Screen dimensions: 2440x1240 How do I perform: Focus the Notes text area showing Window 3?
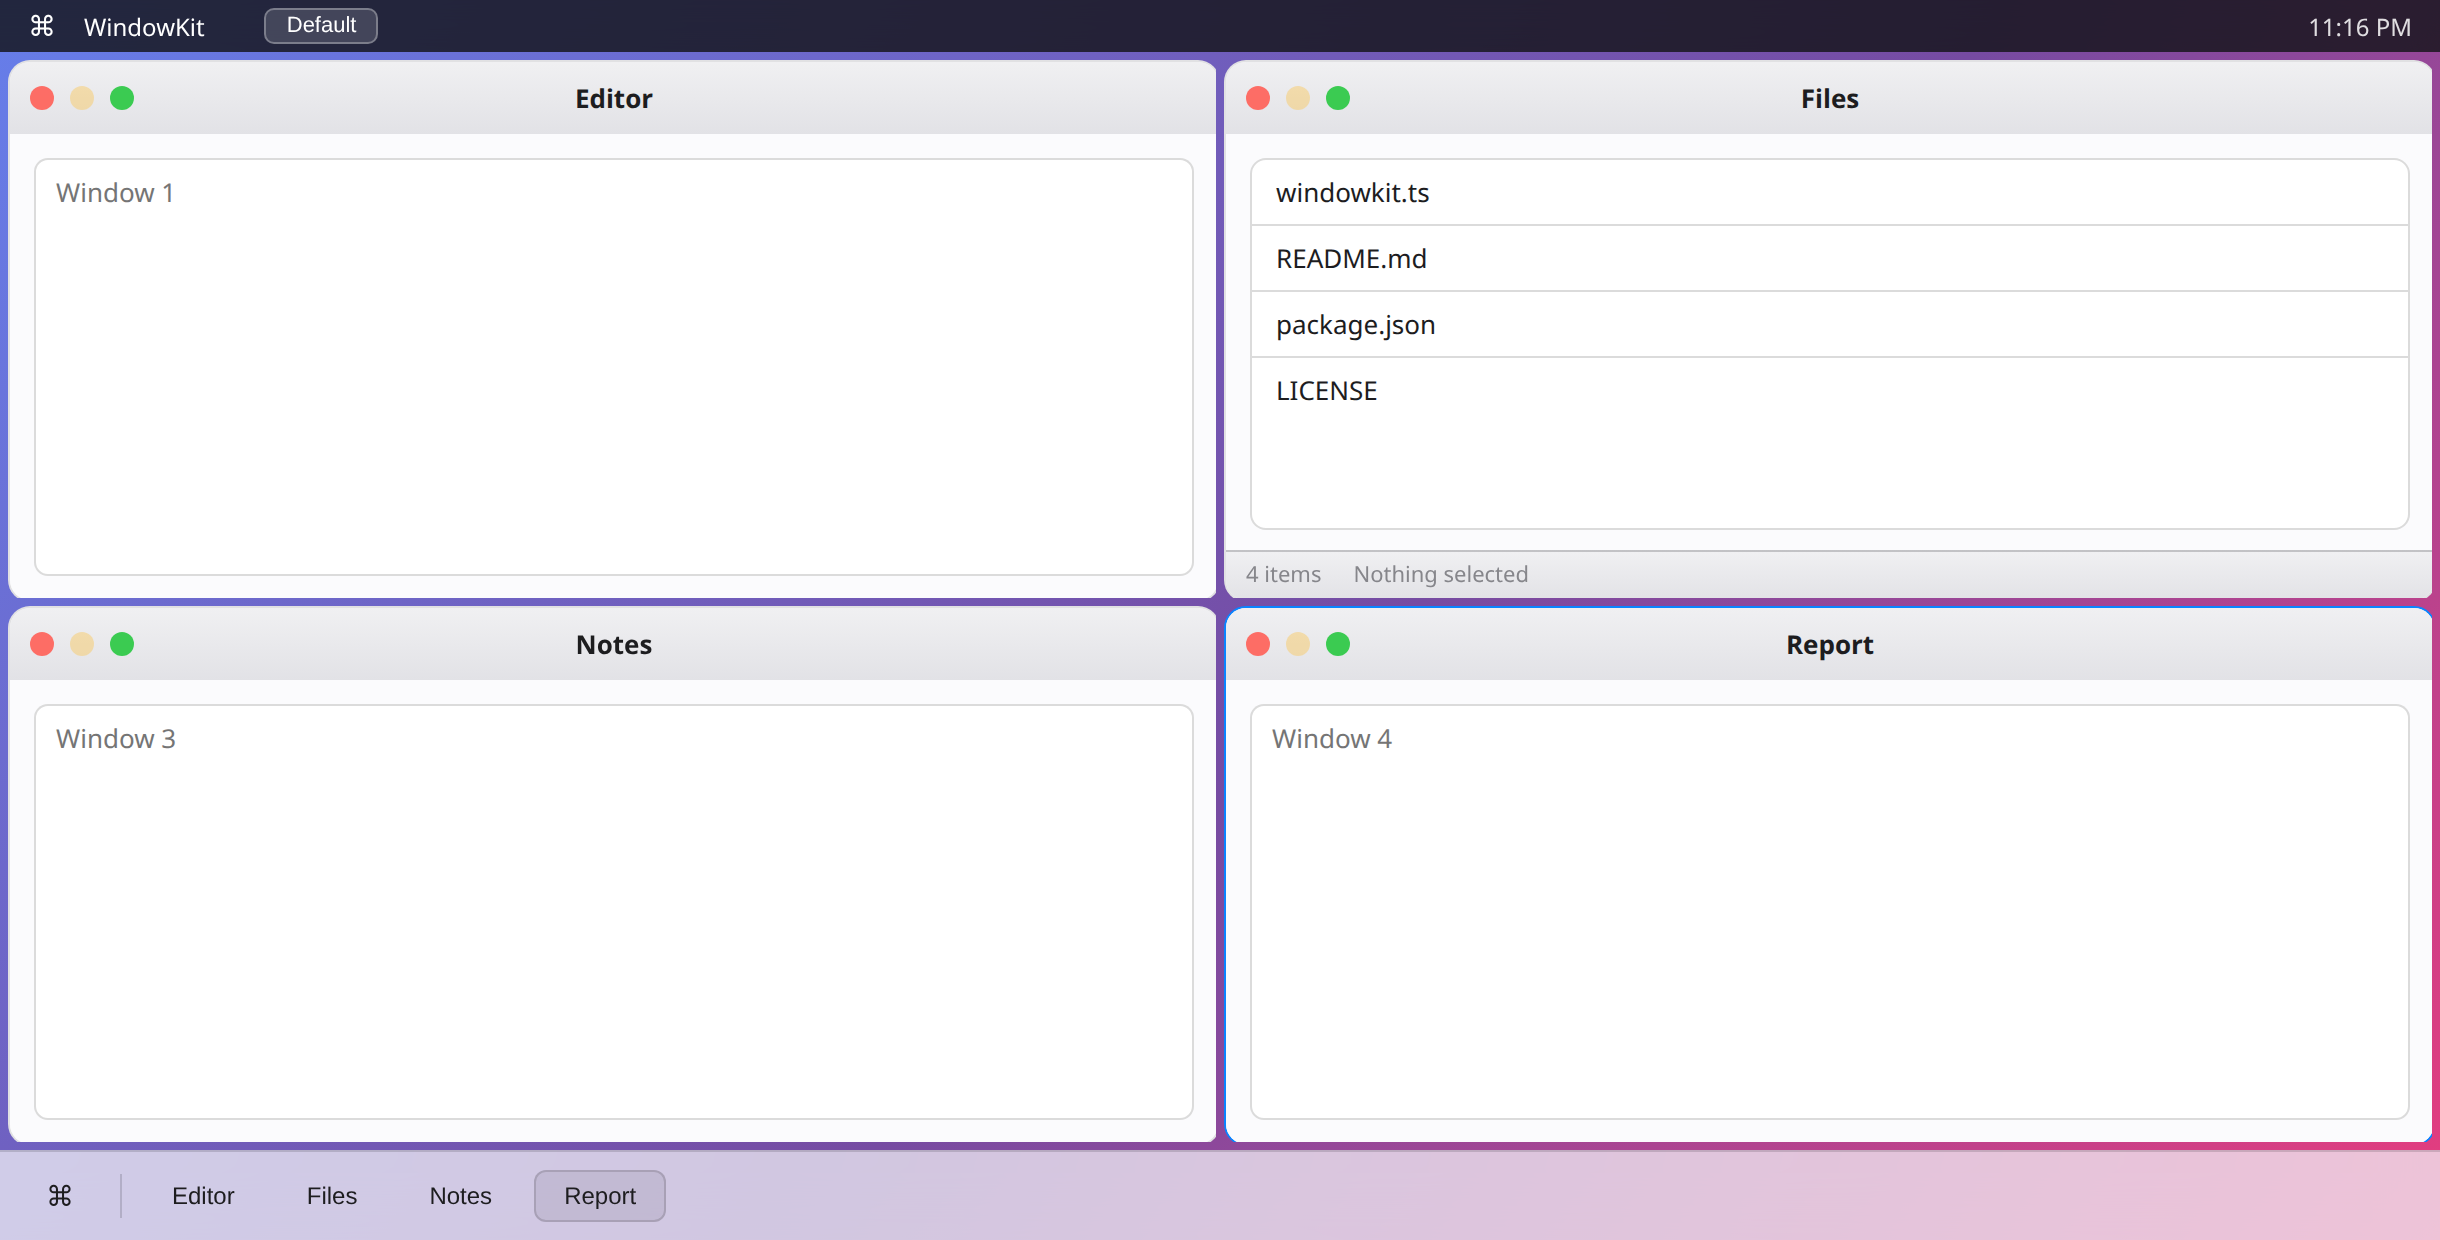coord(614,912)
